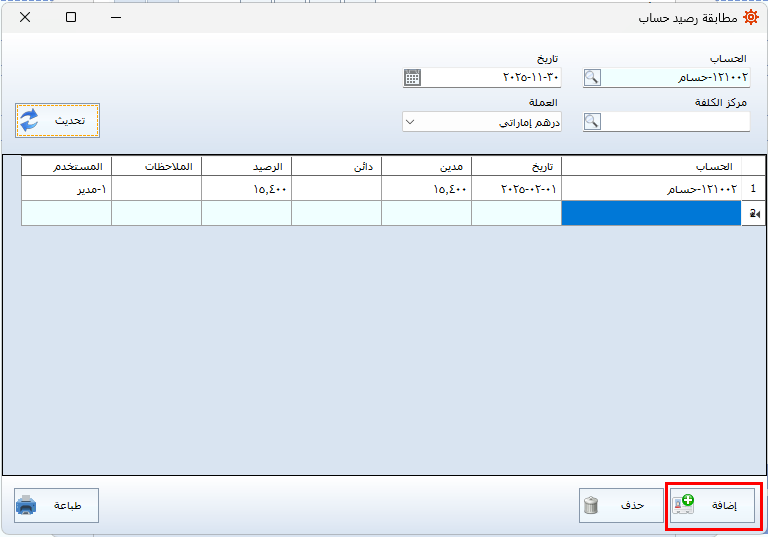Click the account search magnifier icon
Viewport: 768px width, 537px height.
[592, 78]
